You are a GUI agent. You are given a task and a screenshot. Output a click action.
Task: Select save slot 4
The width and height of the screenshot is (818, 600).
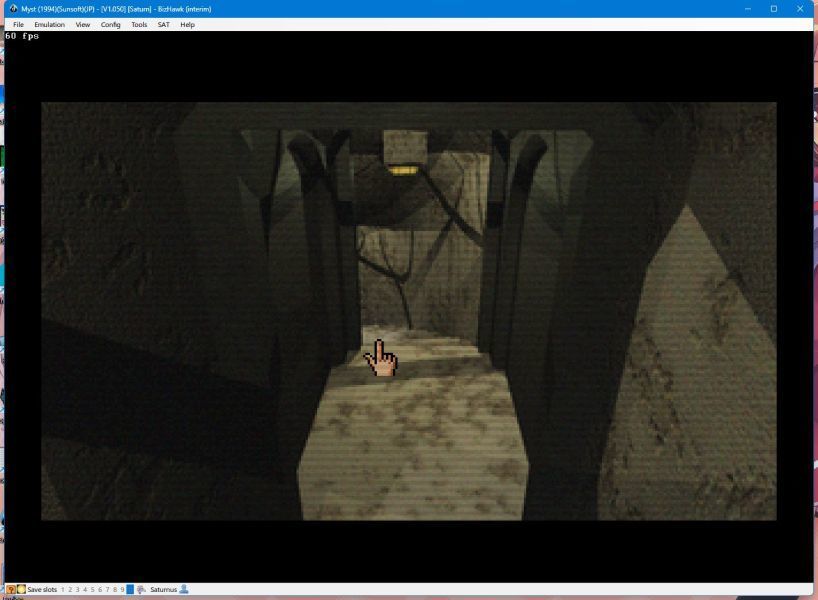(x=85, y=590)
